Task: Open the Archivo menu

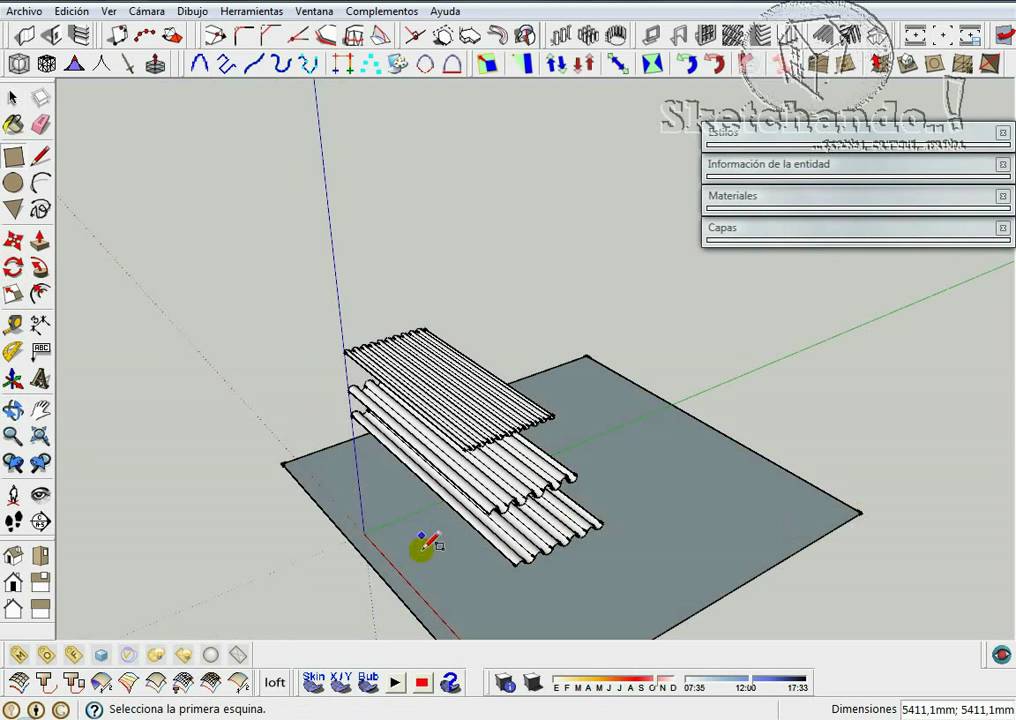Action: click(24, 11)
